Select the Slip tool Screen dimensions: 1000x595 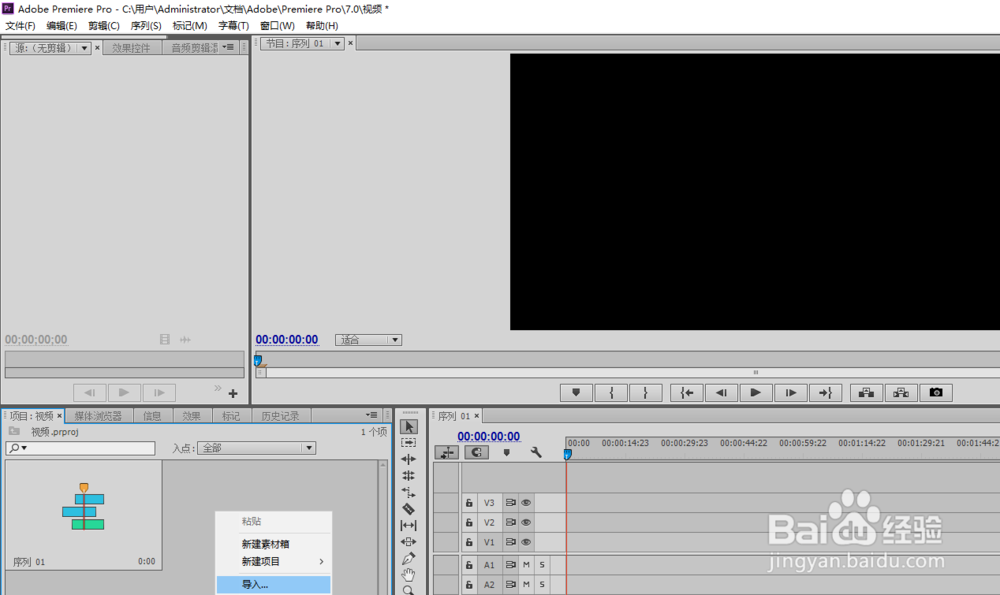tap(409, 525)
